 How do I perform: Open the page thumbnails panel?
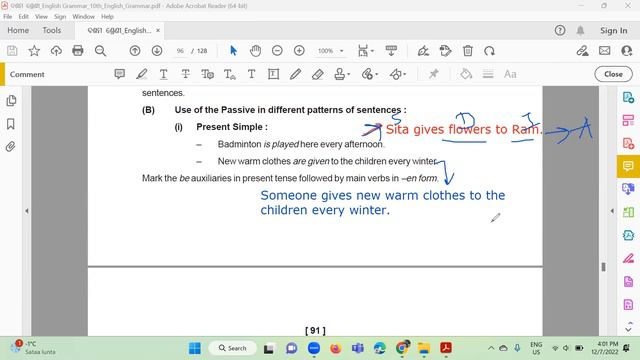(11, 100)
